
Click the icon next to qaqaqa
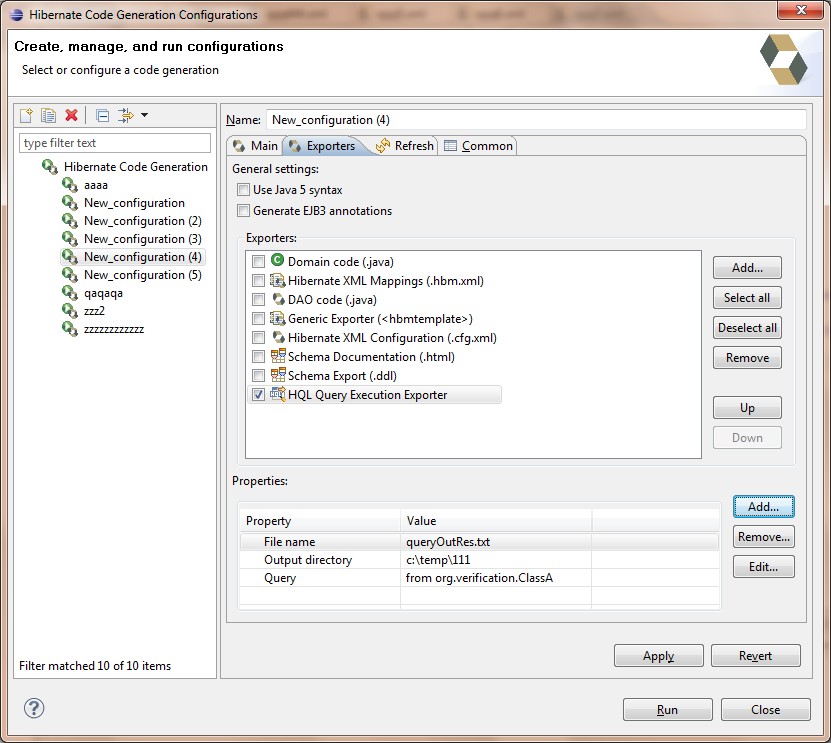(70, 293)
